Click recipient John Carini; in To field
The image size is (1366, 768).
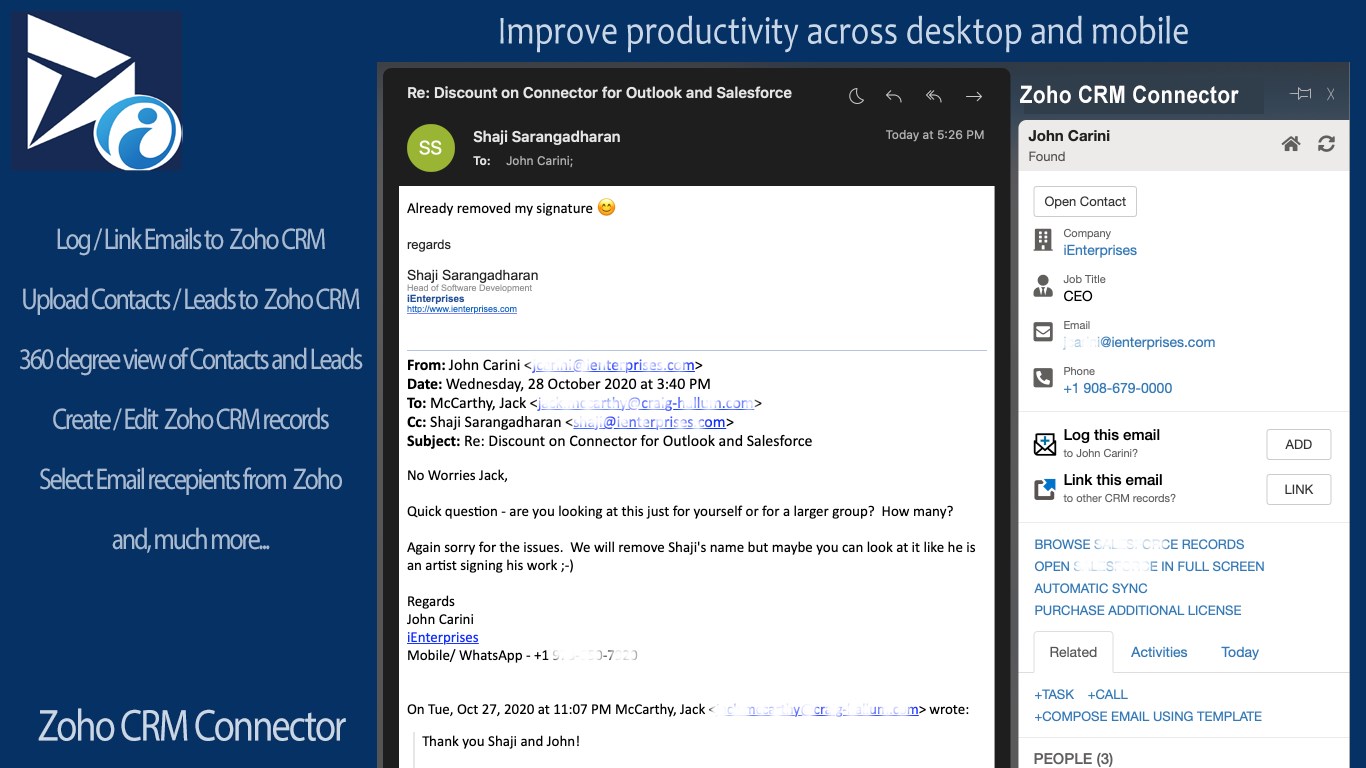(539, 161)
